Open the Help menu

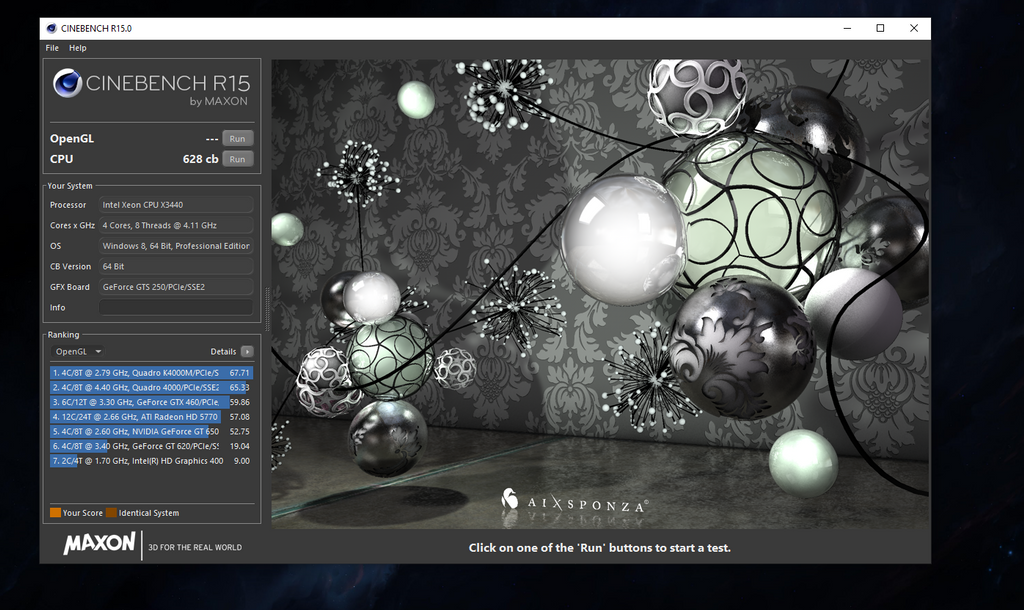tap(77, 48)
